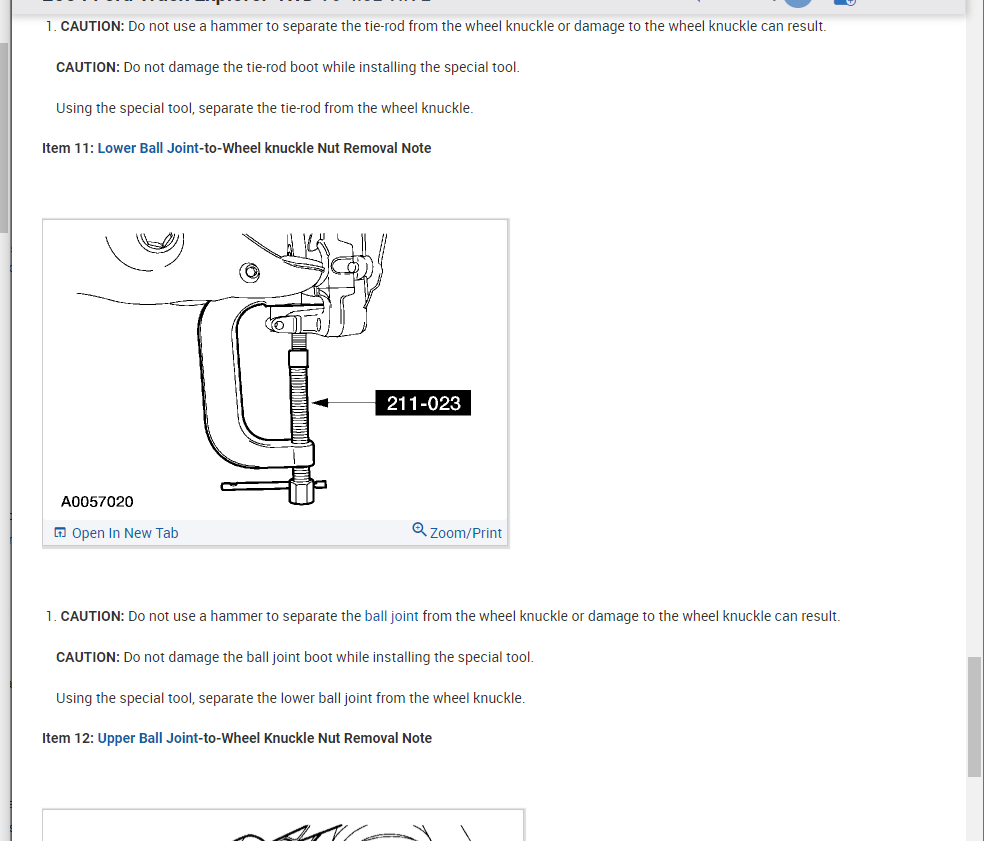This screenshot has width=984, height=841.
Task: Click the new-tab icon beside Open In New Tab
Action: 60,533
